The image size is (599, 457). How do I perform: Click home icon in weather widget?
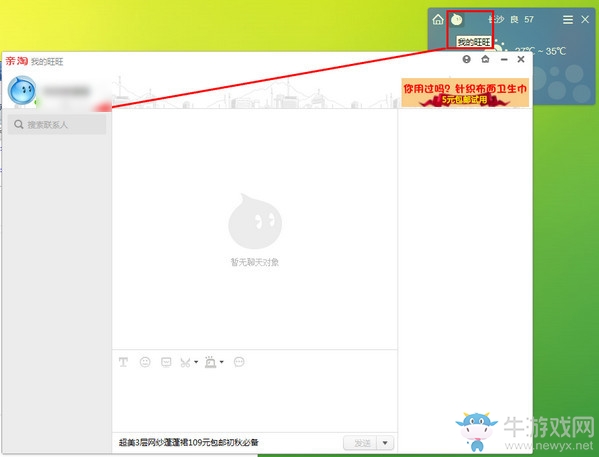[438, 19]
